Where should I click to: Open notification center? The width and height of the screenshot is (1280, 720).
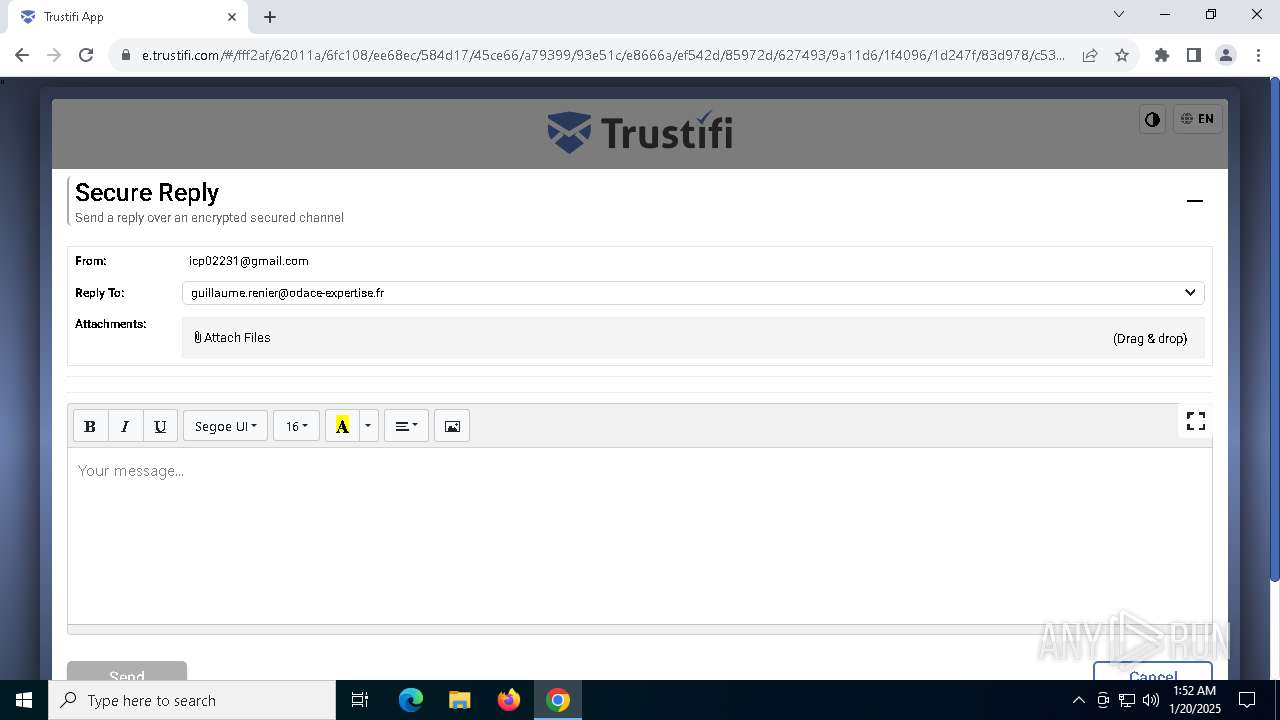point(1247,700)
